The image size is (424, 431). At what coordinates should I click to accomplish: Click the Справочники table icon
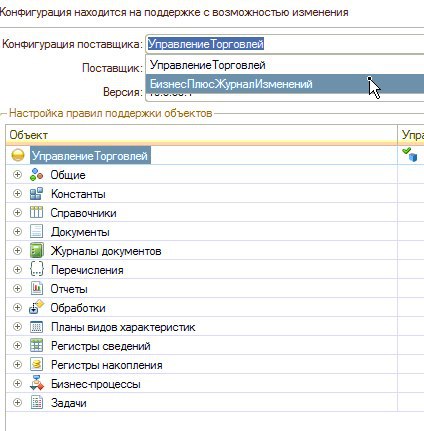pyautogui.click(x=36, y=212)
